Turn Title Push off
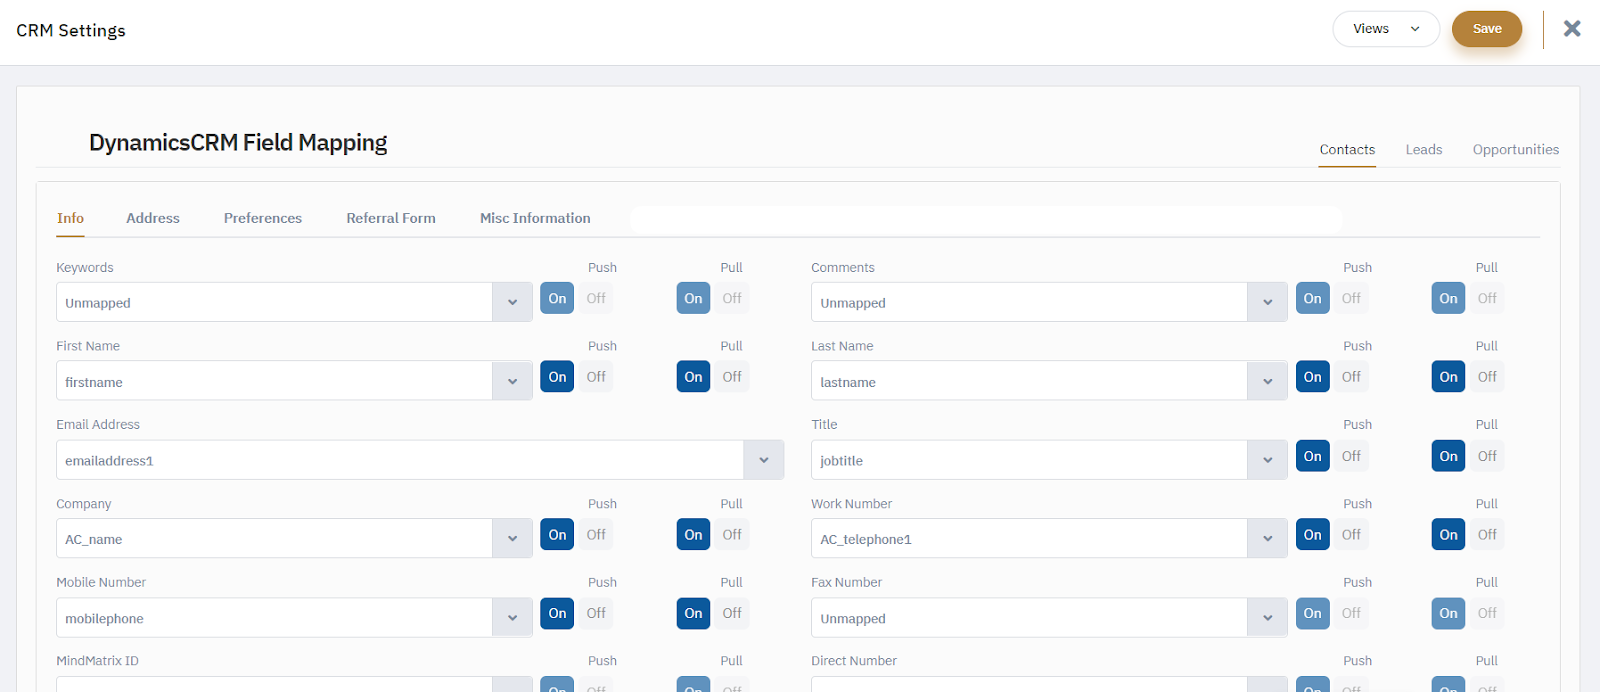The image size is (1600, 692). (1351, 456)
